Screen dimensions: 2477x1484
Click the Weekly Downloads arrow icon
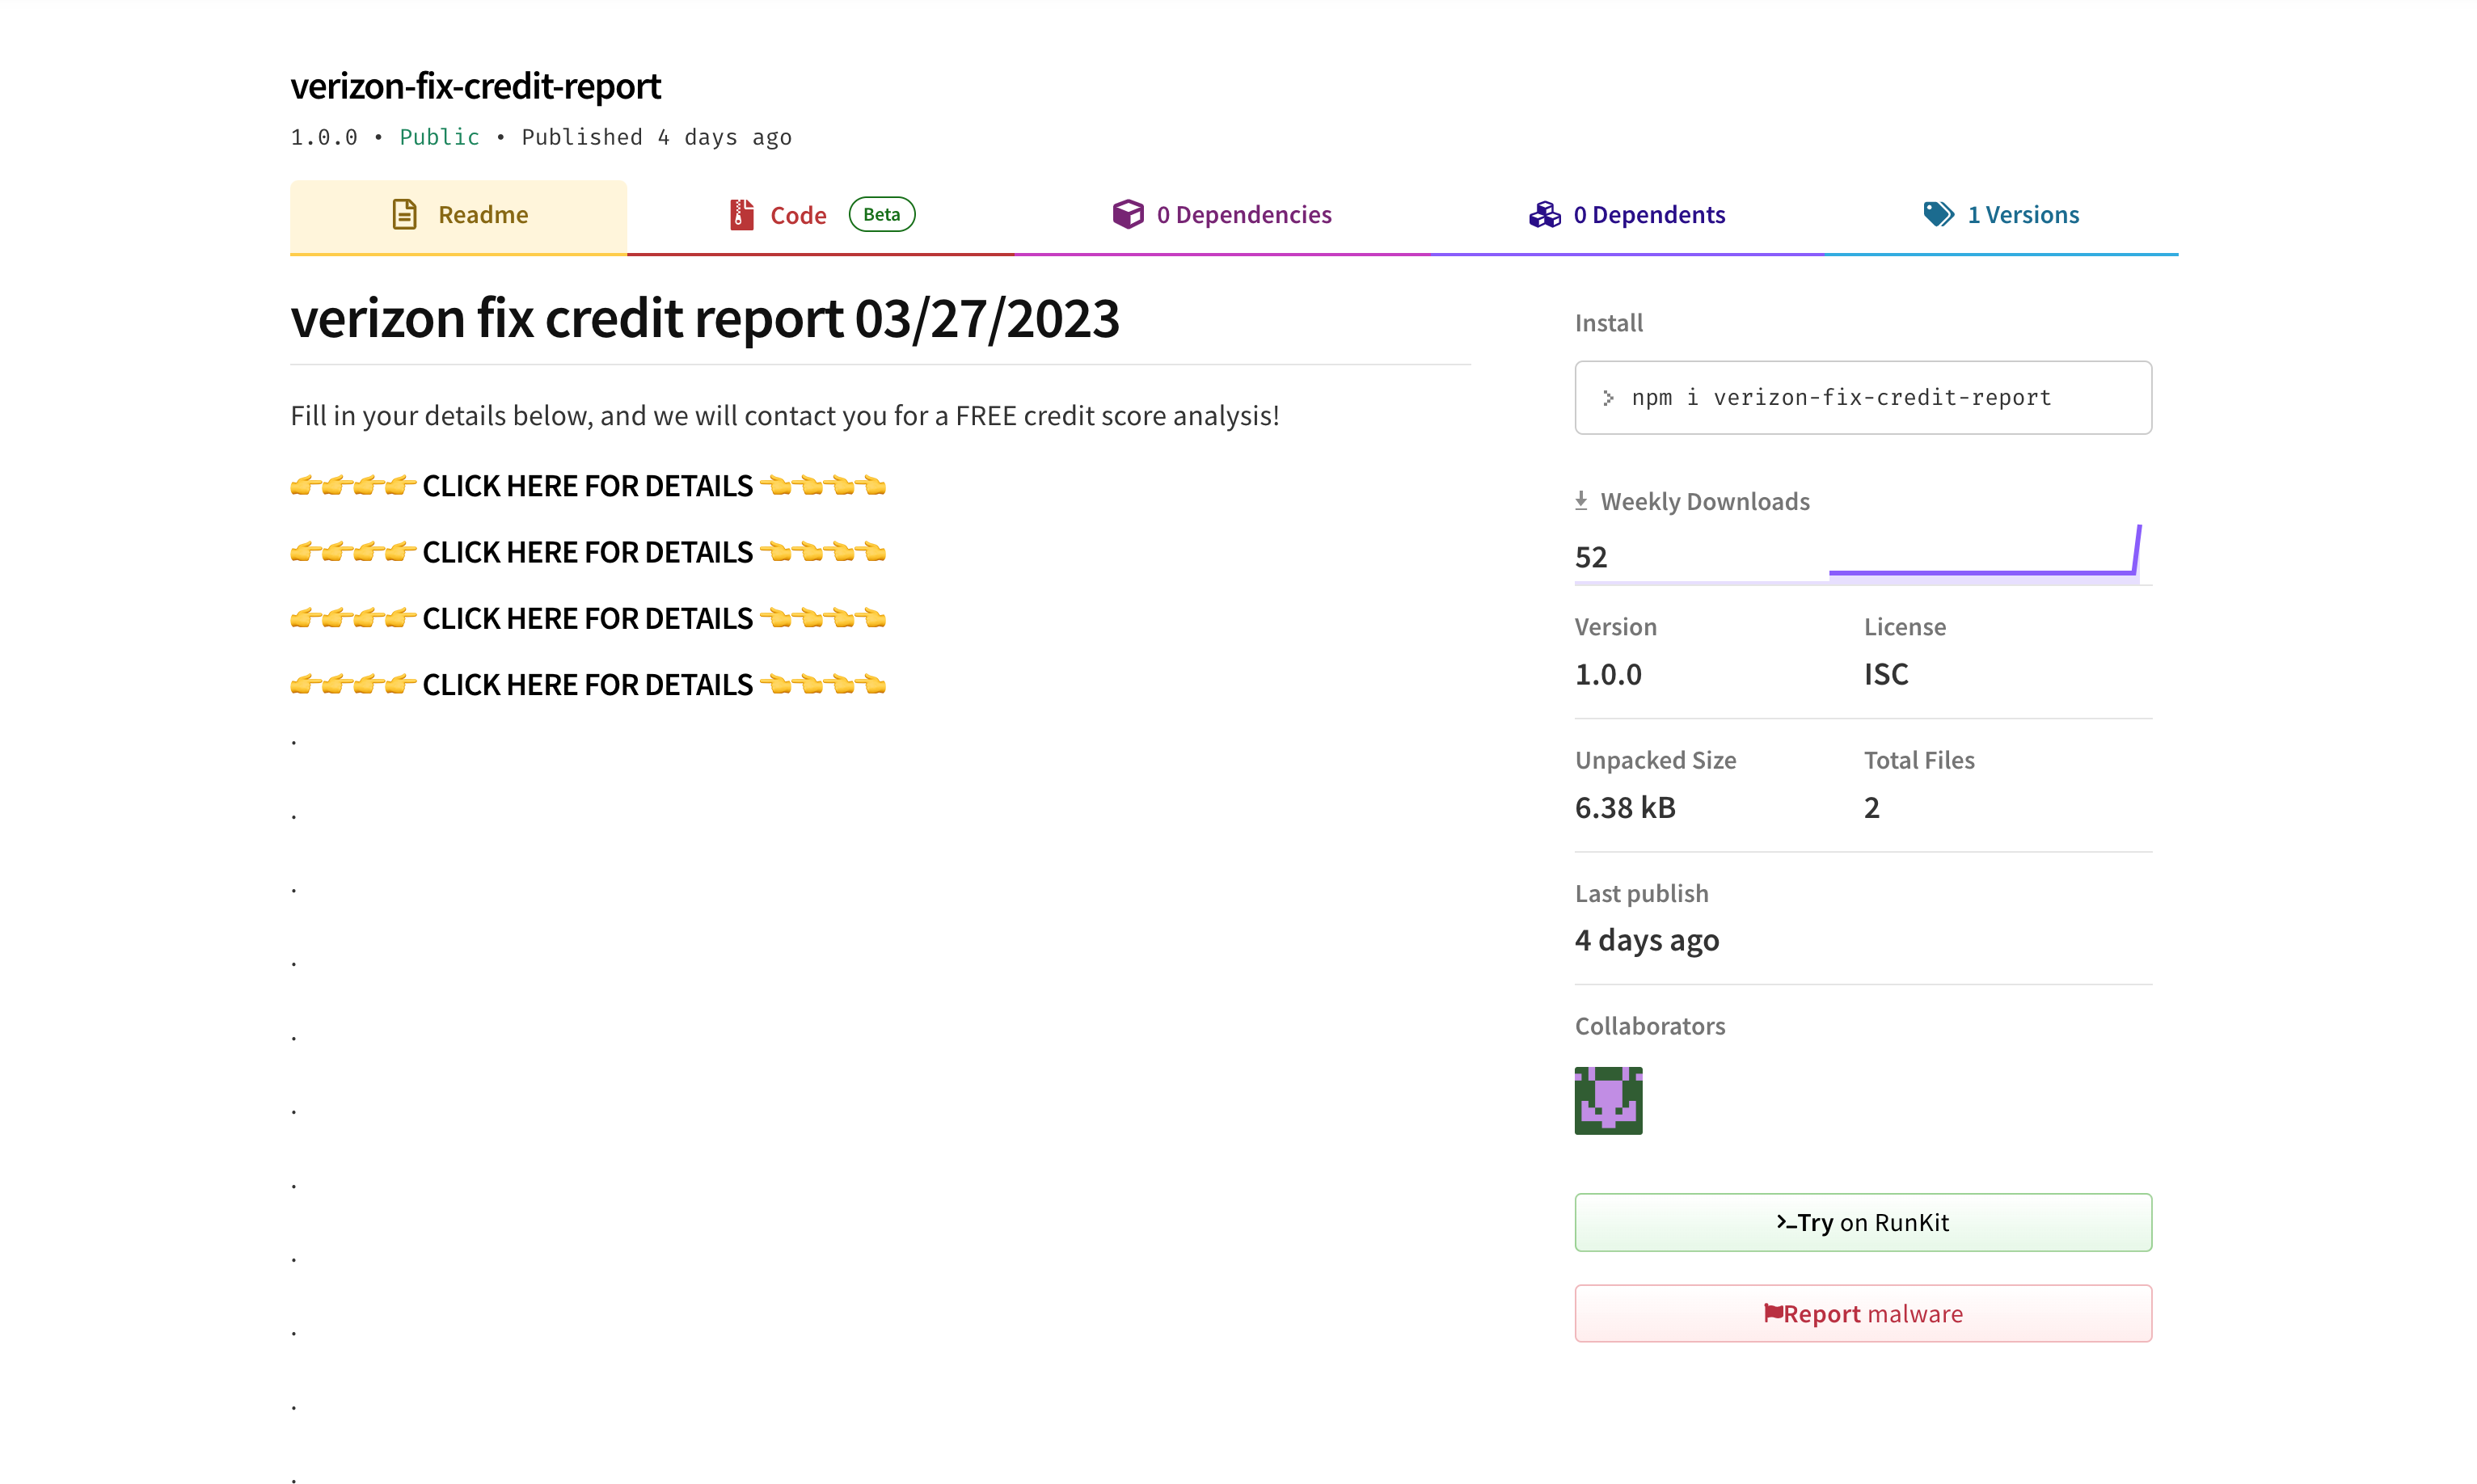coord(1581,500)
